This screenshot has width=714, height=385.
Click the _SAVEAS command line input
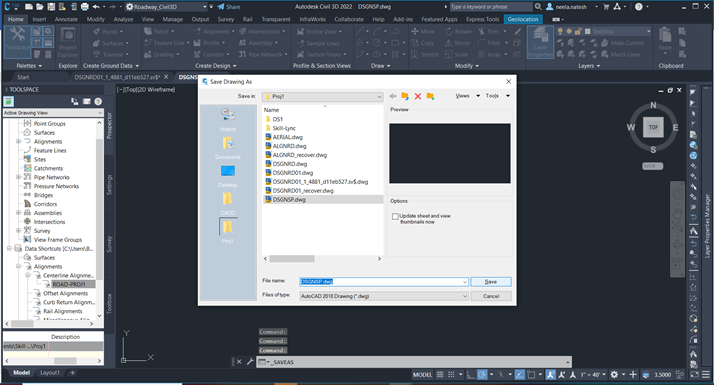pyautogui.click(x=413, y=362)
